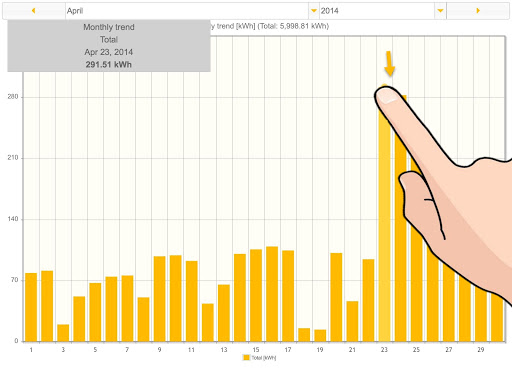Viewport: 512px width, 384px height.
Task: Click the Total [kWh] legend color square
Action: click(246, 358)
